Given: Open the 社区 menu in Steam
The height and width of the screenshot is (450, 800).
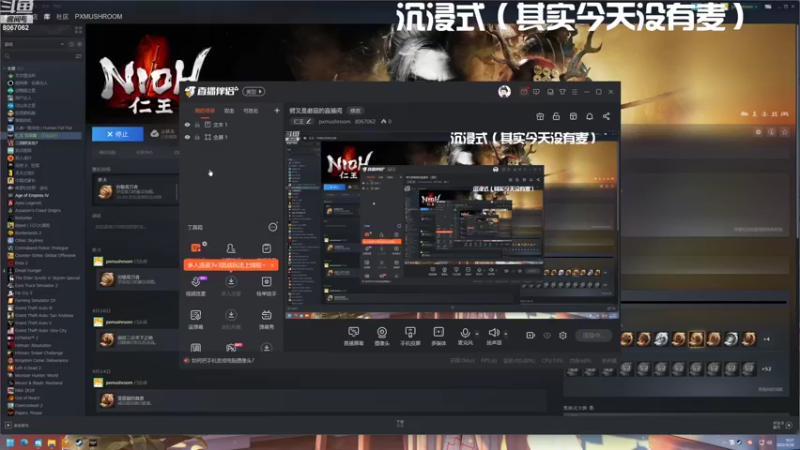Looking at the screenshot, I should 62,16.
